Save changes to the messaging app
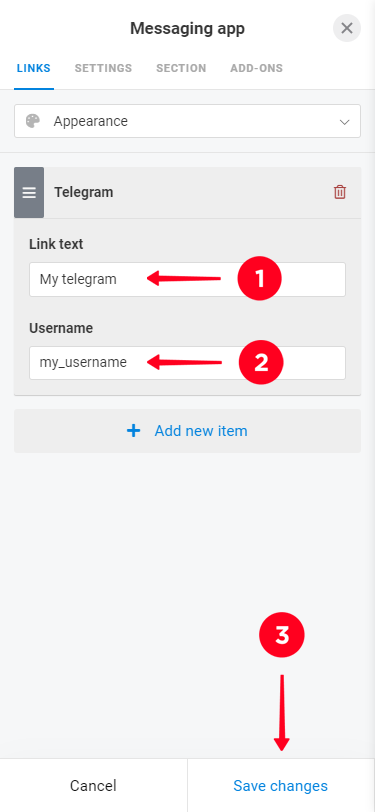Image resolution: width=375 pixels, height=812 pixels. [x=281, y=786]
